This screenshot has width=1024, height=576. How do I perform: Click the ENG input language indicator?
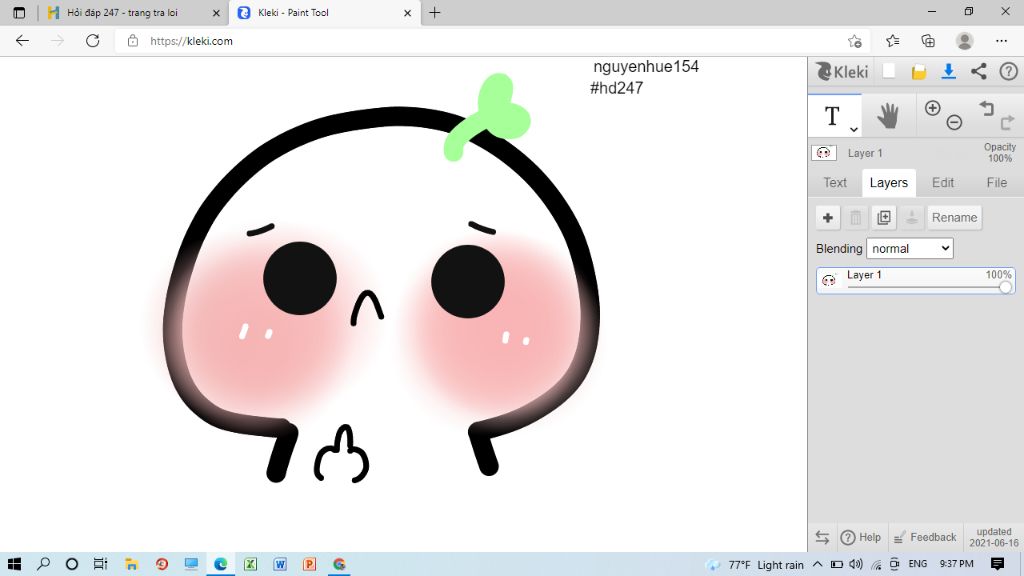click(x=918, y=564)
